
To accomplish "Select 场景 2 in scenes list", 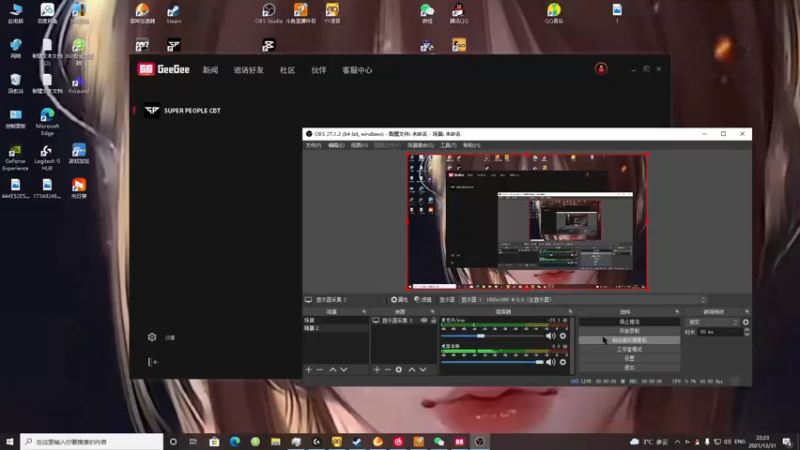I will pyautogui.click(x=336, y=328).
